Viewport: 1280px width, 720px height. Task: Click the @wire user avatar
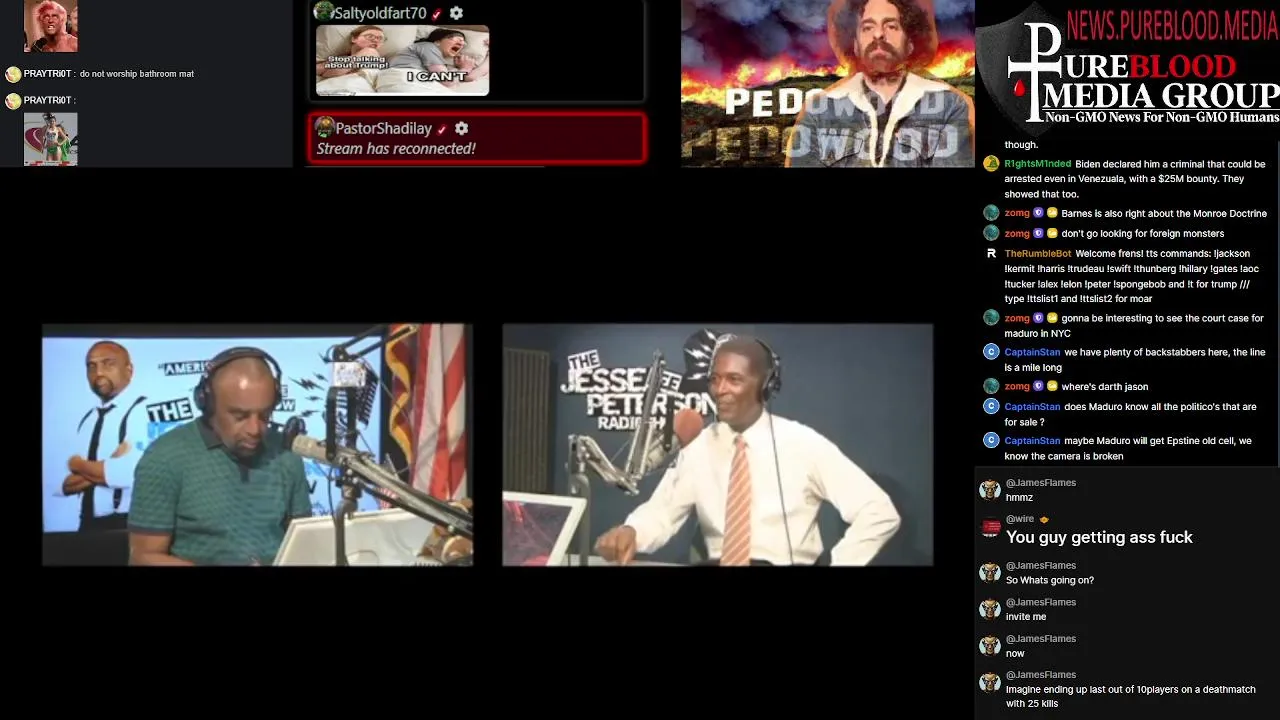990,527
